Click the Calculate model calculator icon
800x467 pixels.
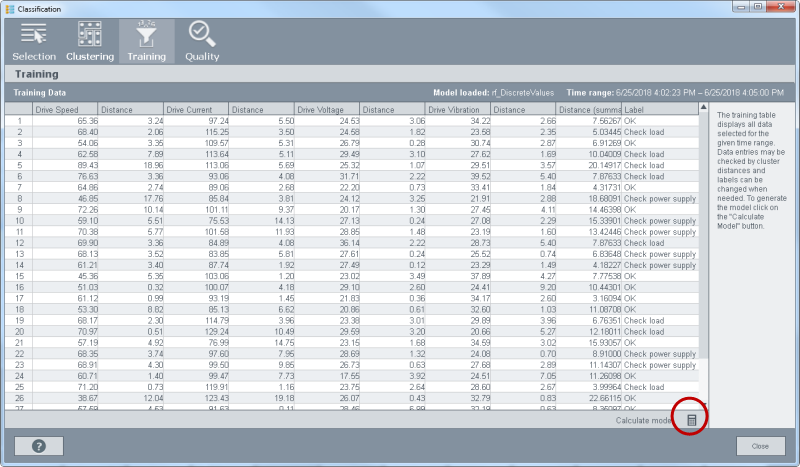pyautogui.click(x=691, y=421)
